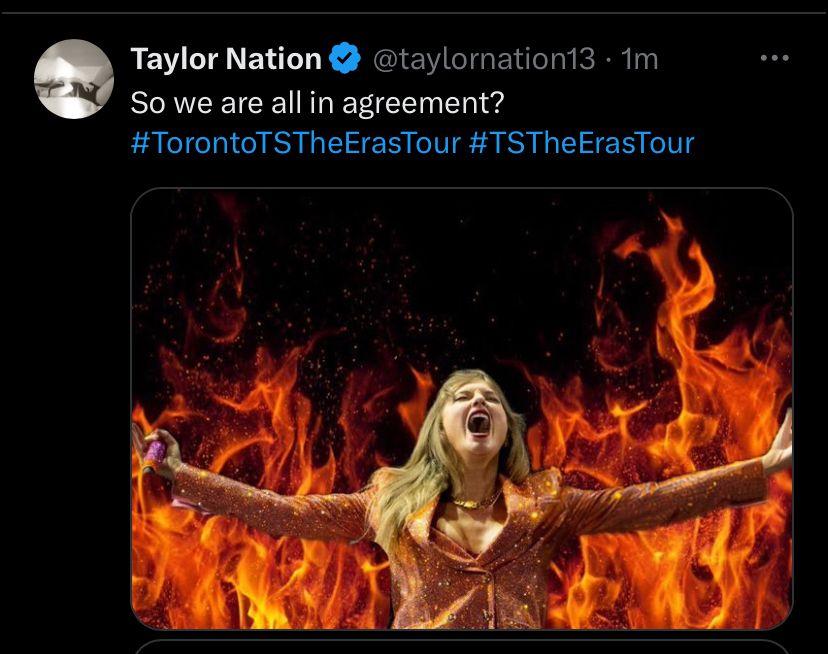Open the #TorontoTSTheErasTour hashtag

[295, 143]
